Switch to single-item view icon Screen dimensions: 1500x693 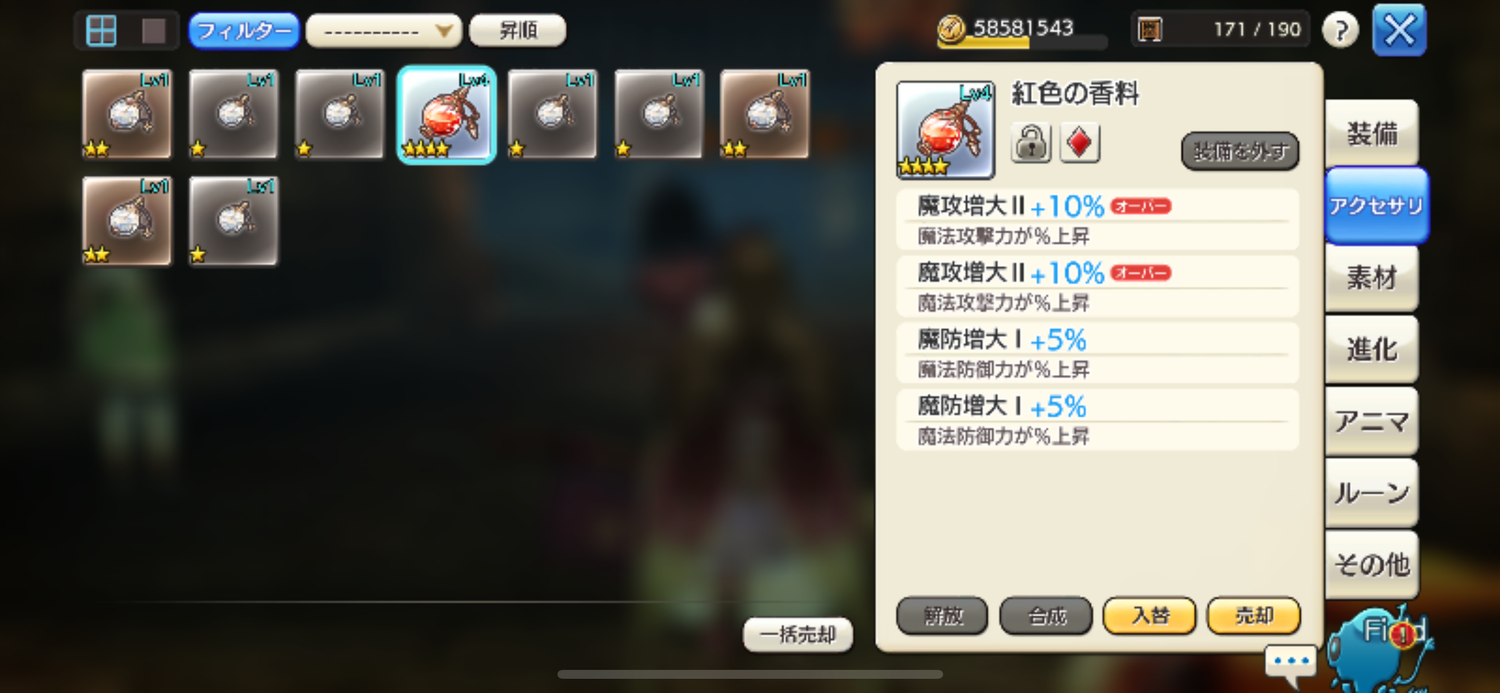[153, 30]
